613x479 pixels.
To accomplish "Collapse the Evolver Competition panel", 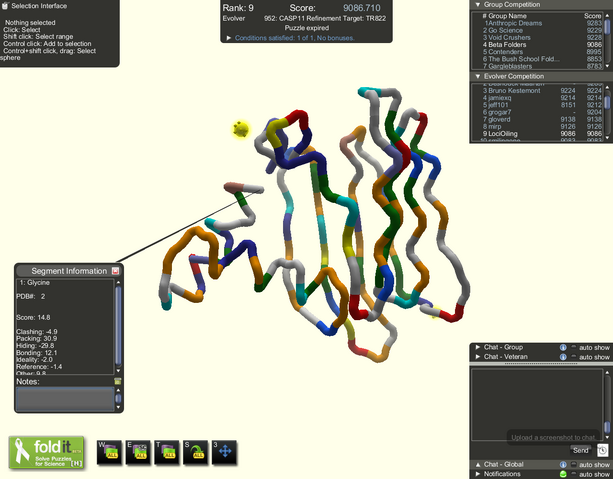I will 477,76.
